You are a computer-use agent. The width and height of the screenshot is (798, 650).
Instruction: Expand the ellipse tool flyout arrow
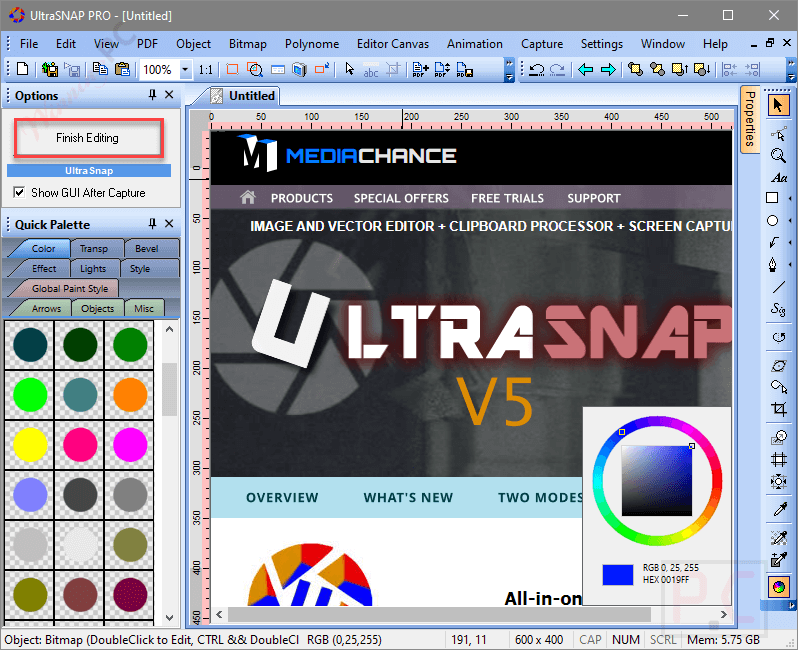789,220
